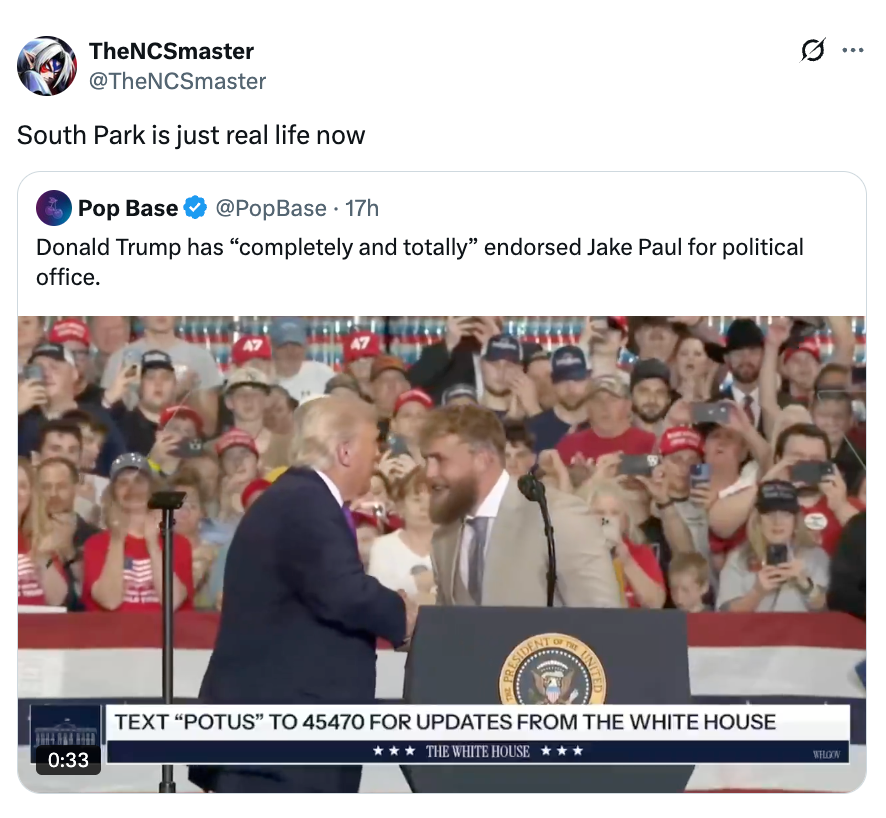Image resolution: width=886 pixels, height=818 pixels.
Task: Click Pop Base's blue verified badge
Action: click(196, 208)
